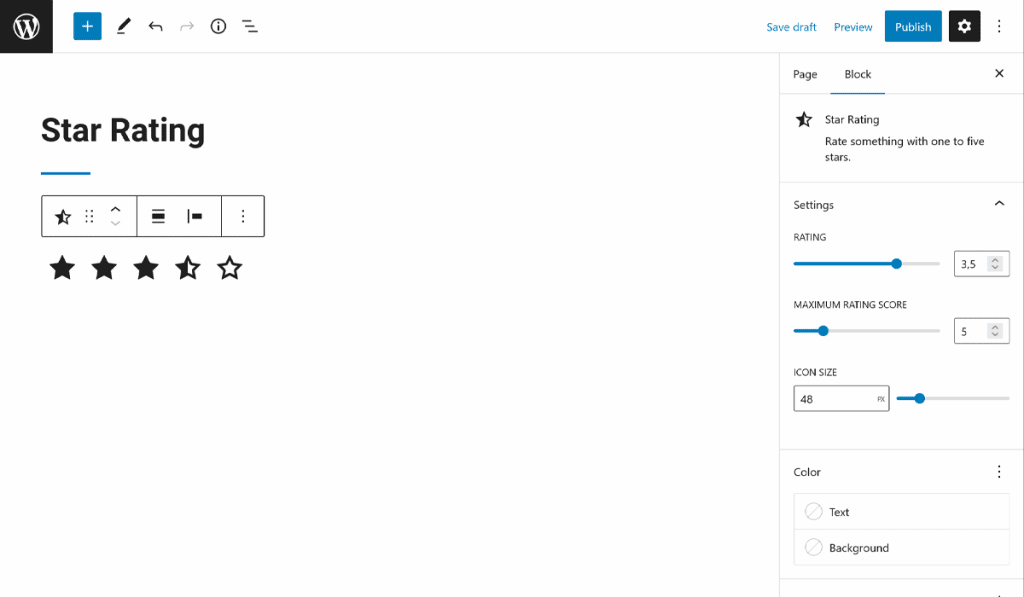
Task: Open the document Details info icon
Action: (x=218, y=27)
